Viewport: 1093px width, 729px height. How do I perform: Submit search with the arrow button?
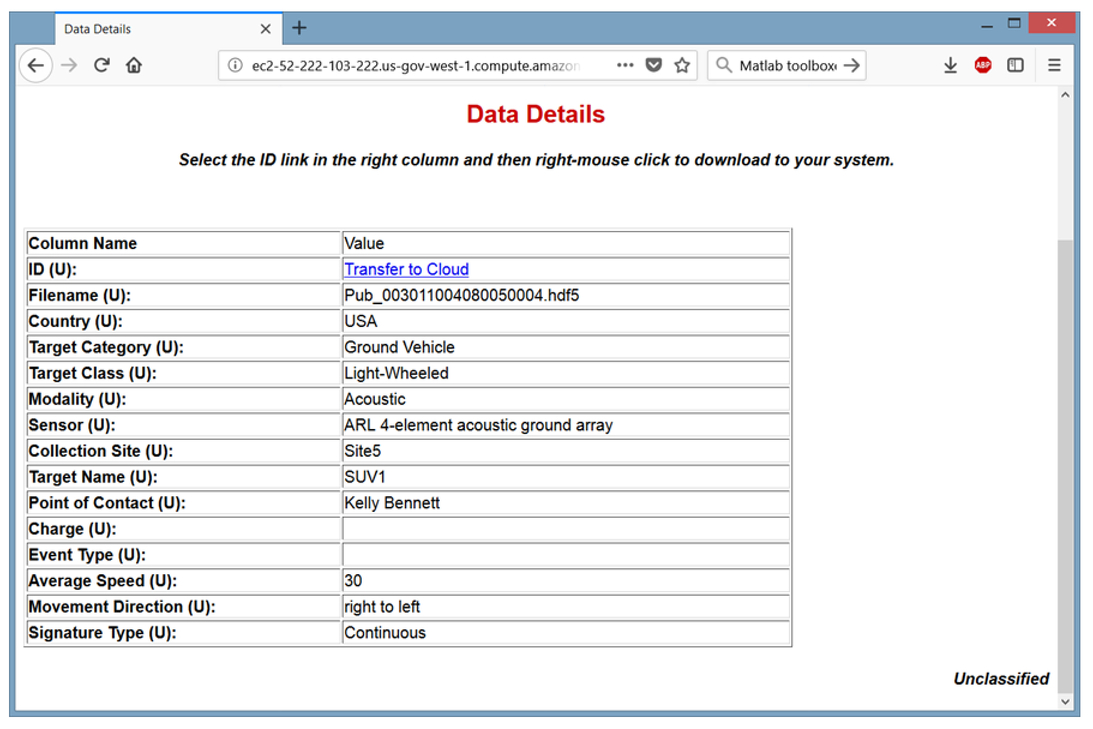(x=851, y=66)
